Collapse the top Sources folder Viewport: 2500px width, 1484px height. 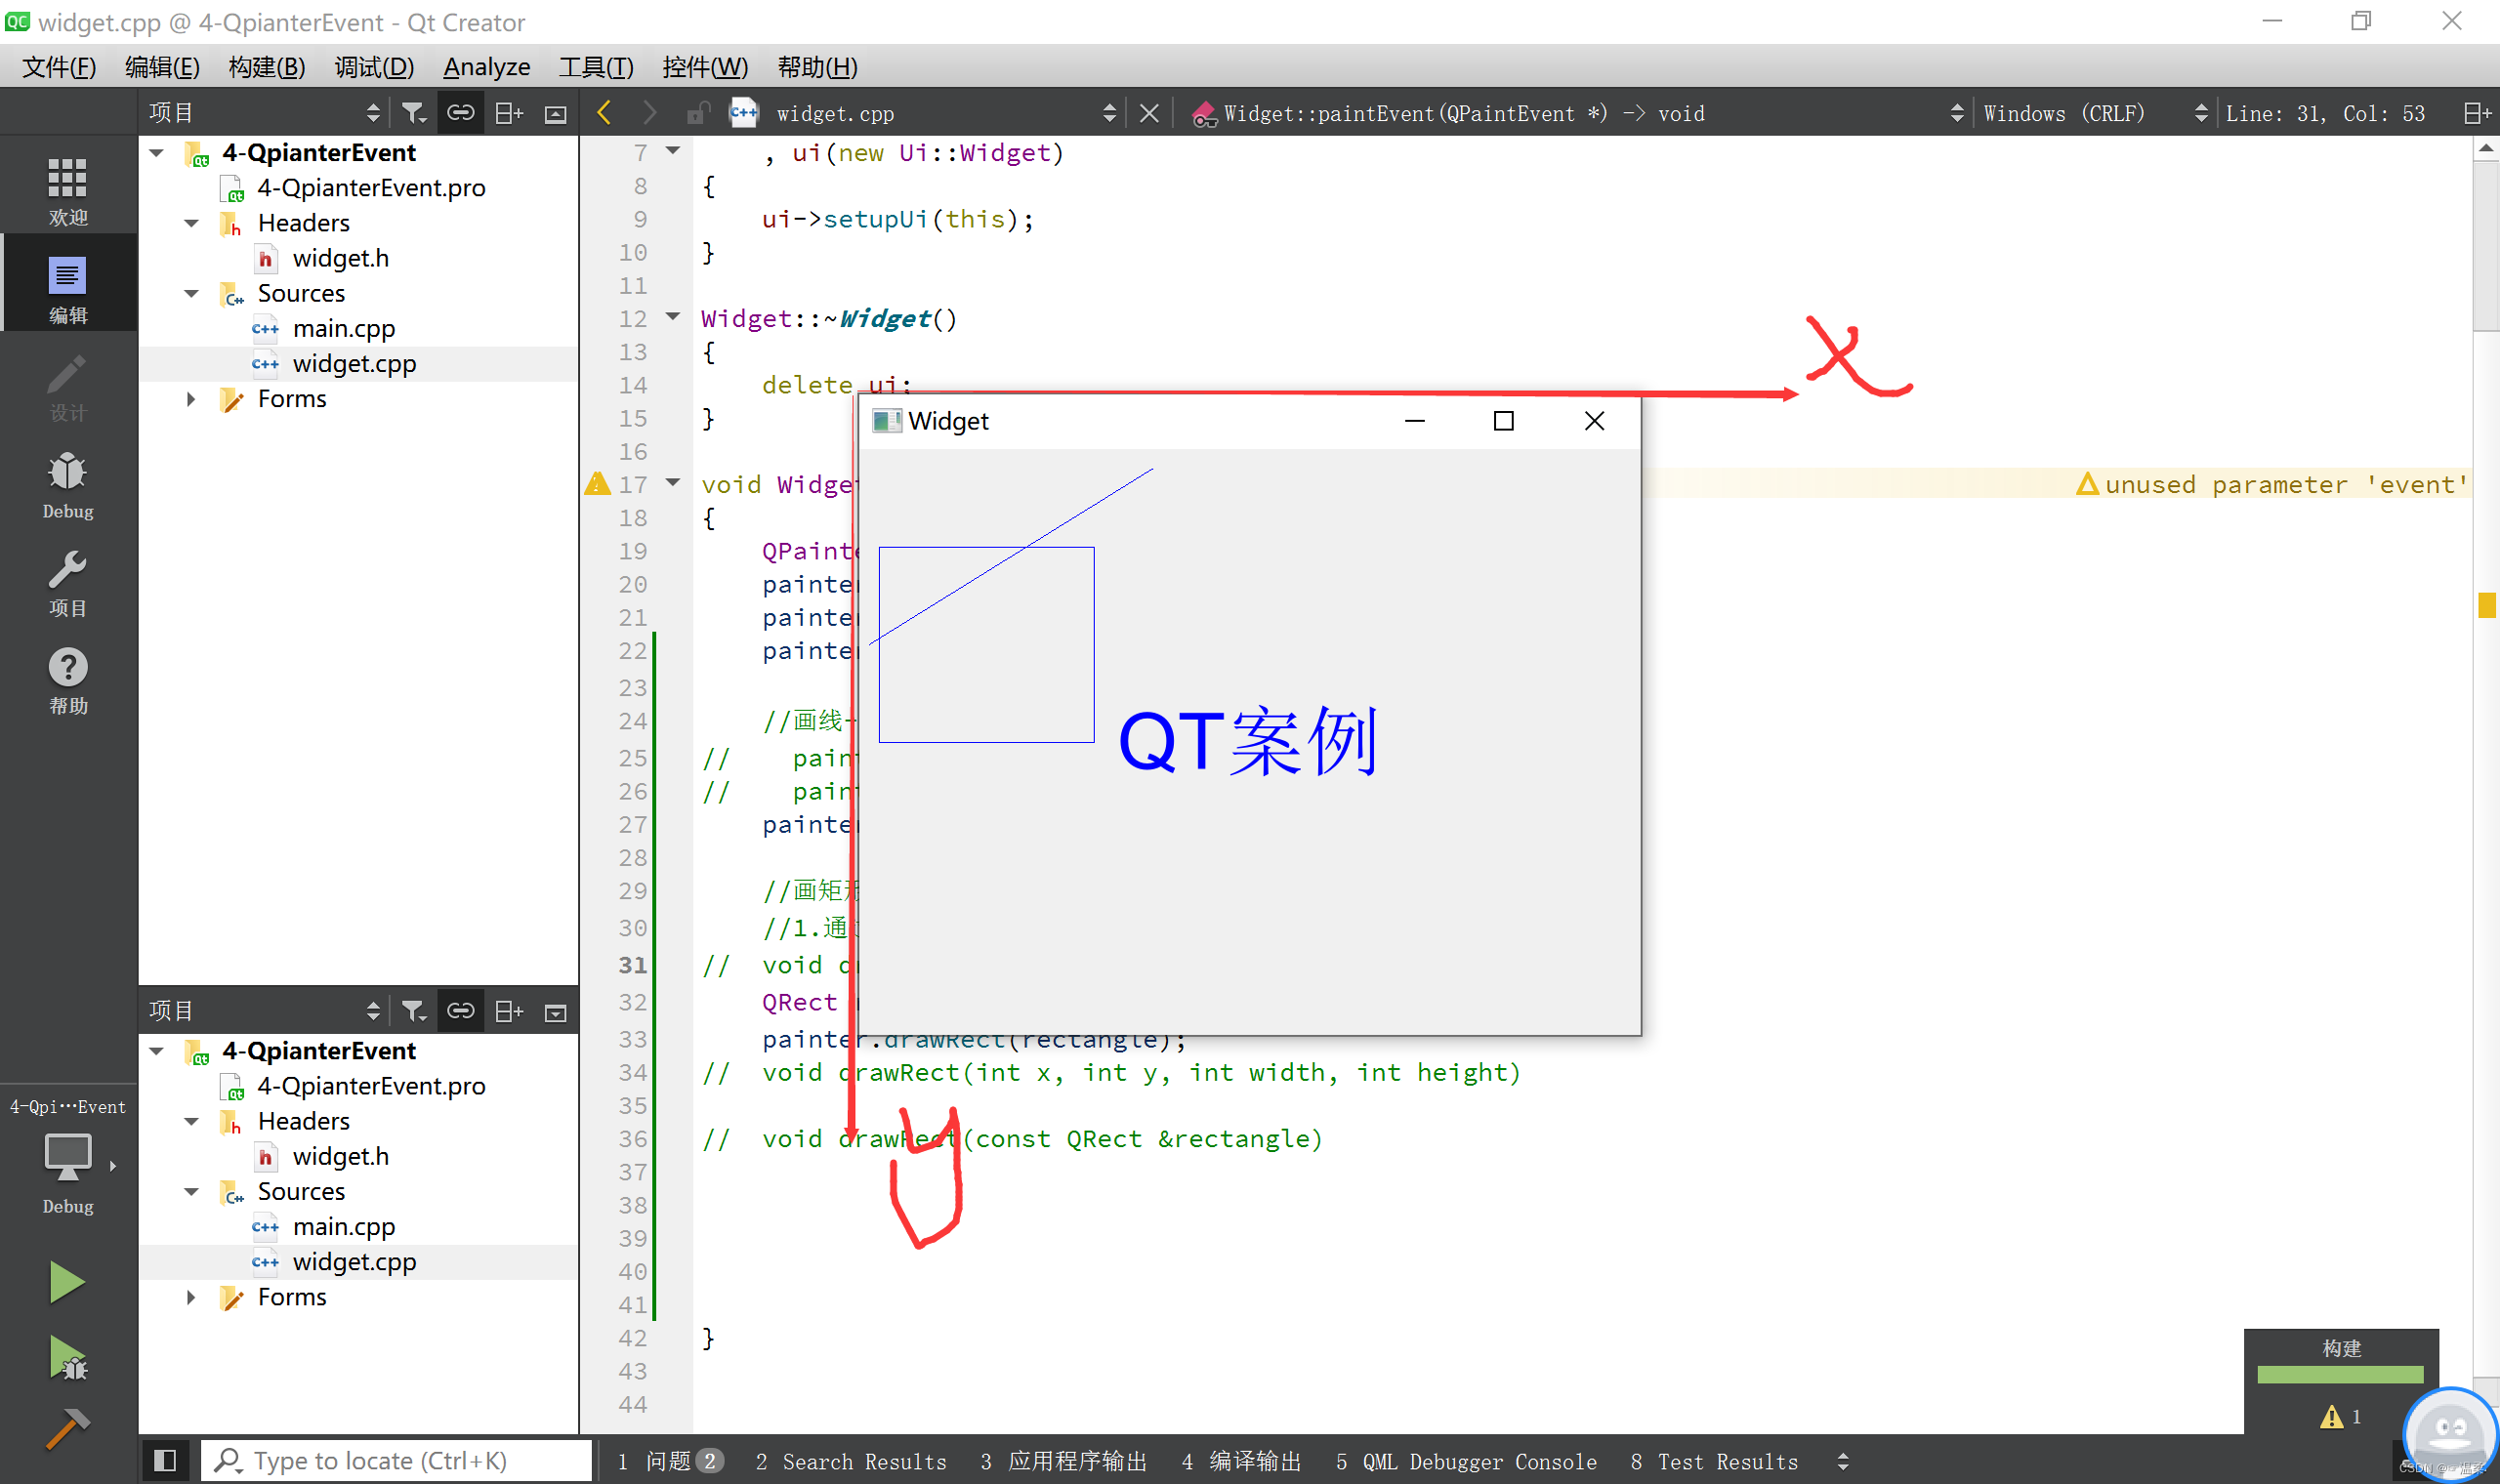tap(191, 293)
